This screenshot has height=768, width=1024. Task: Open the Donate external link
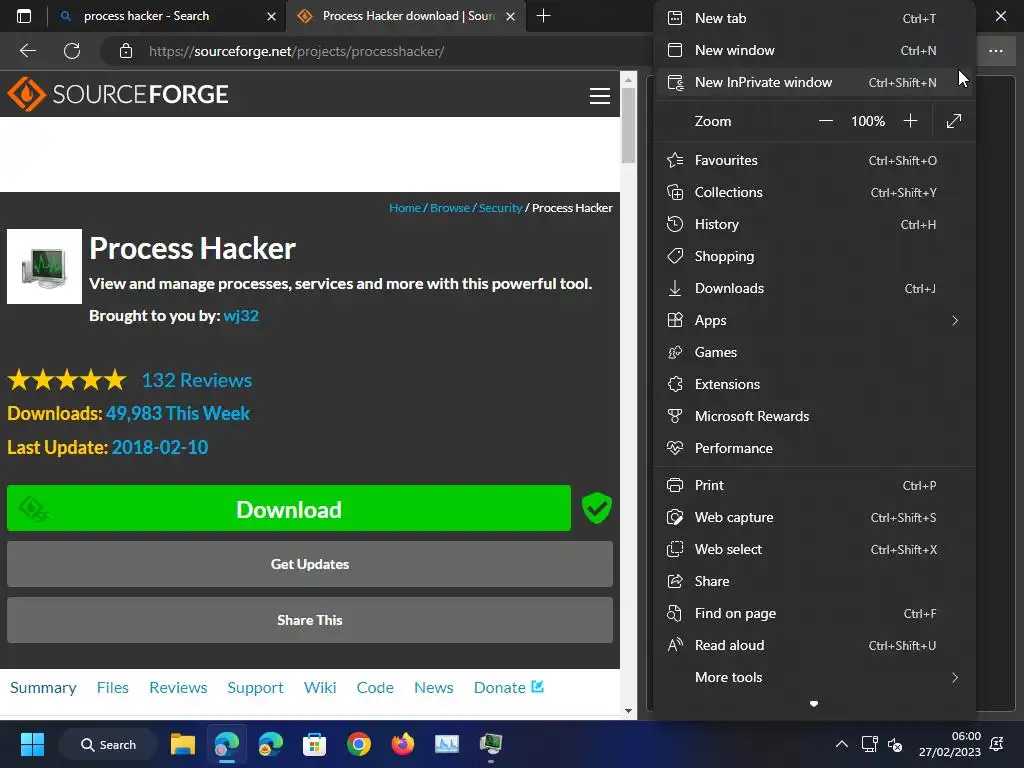pos(508,688)
